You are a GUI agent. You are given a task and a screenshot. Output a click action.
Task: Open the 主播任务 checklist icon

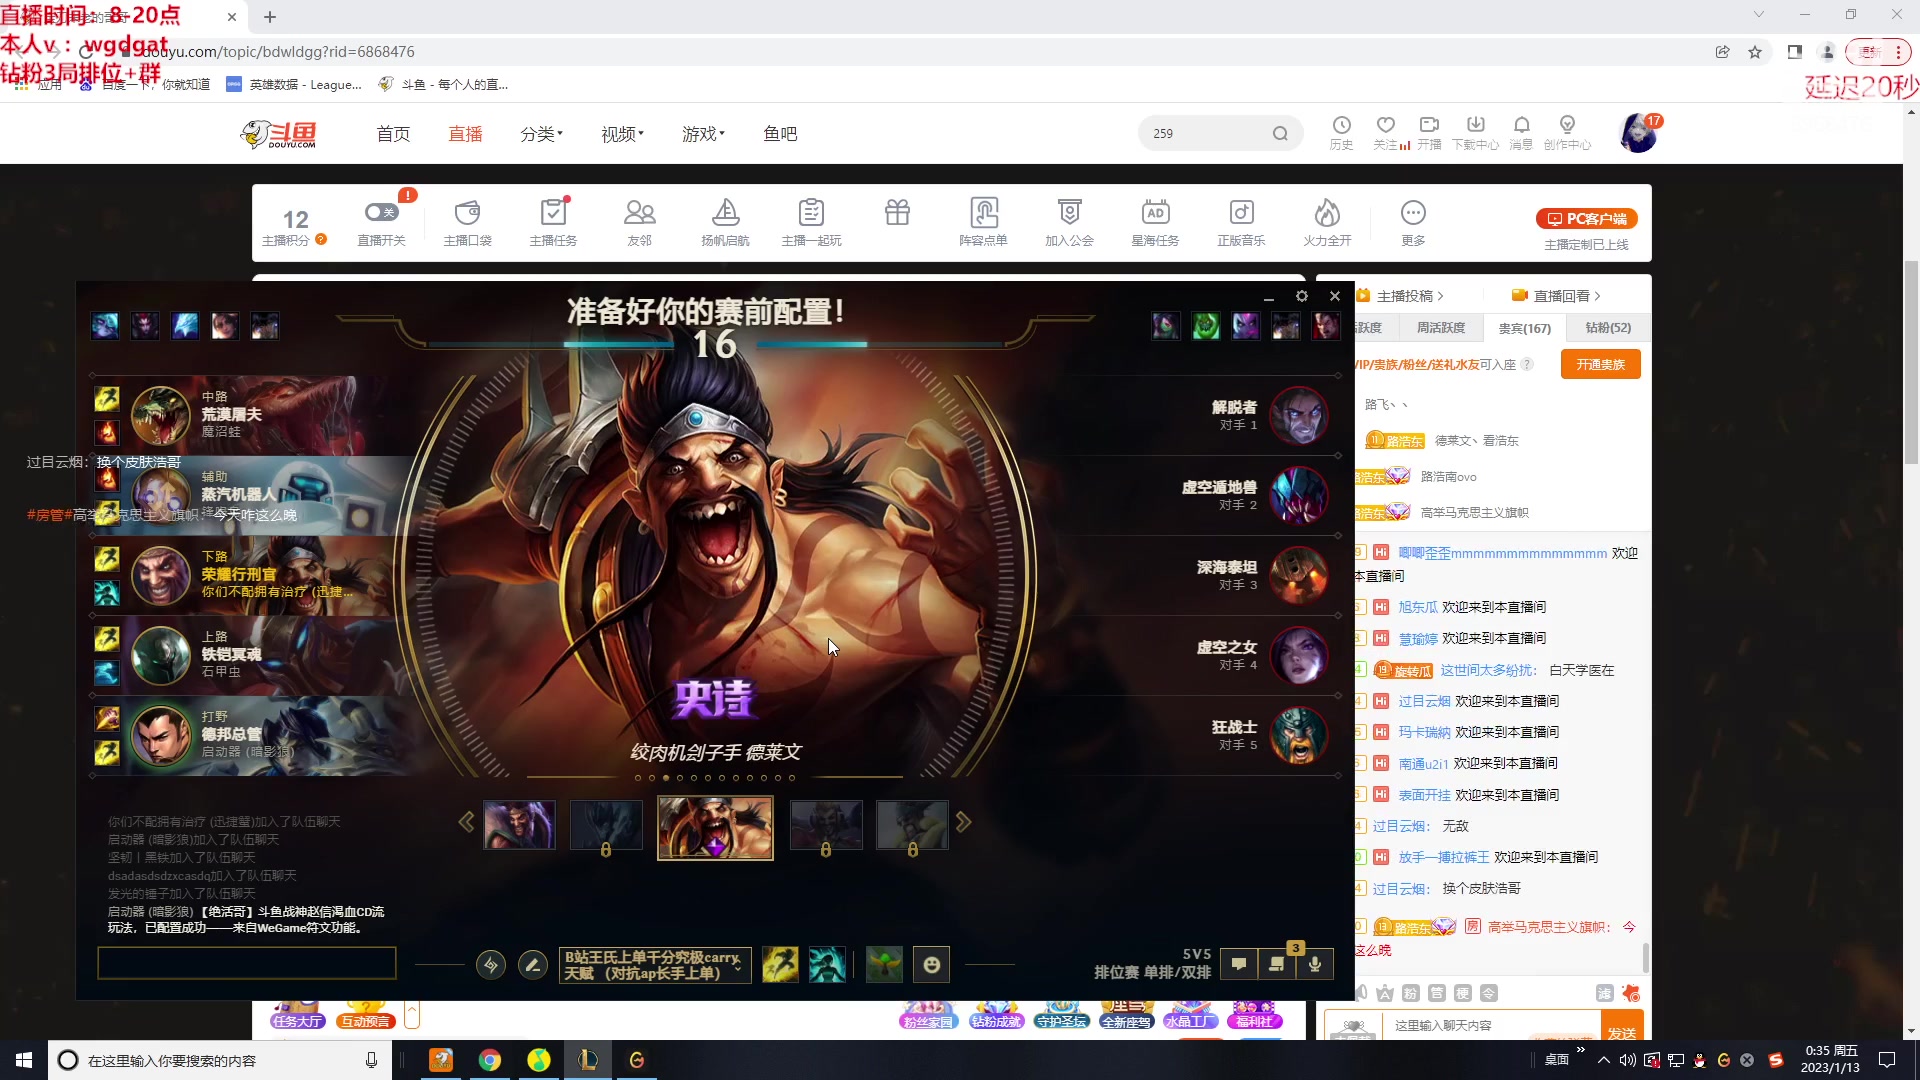point(553,213)
